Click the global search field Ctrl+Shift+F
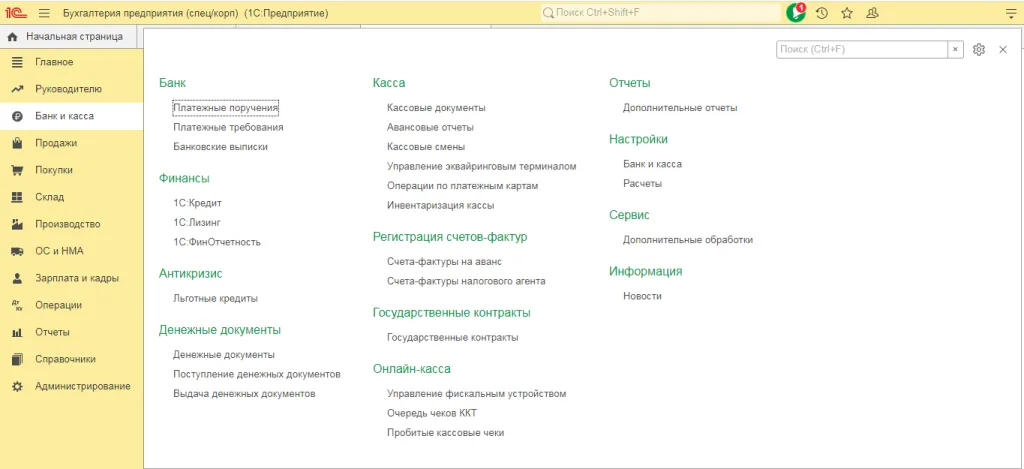1024x469 pixels. coord(660,12)
